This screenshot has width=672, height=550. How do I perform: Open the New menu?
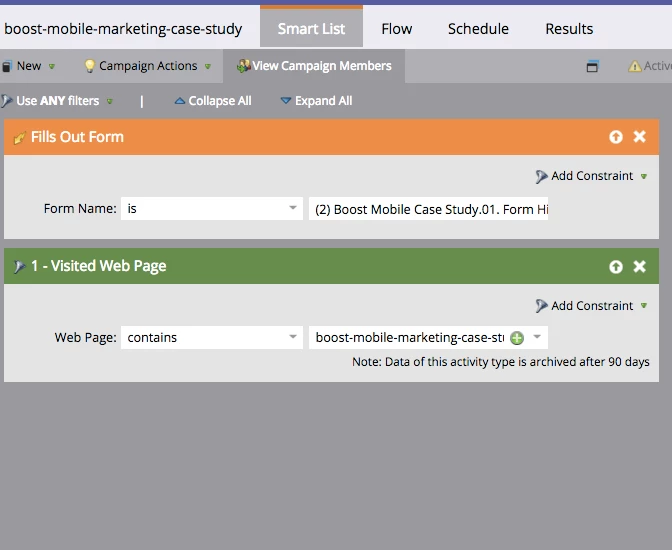pos(29,66)
